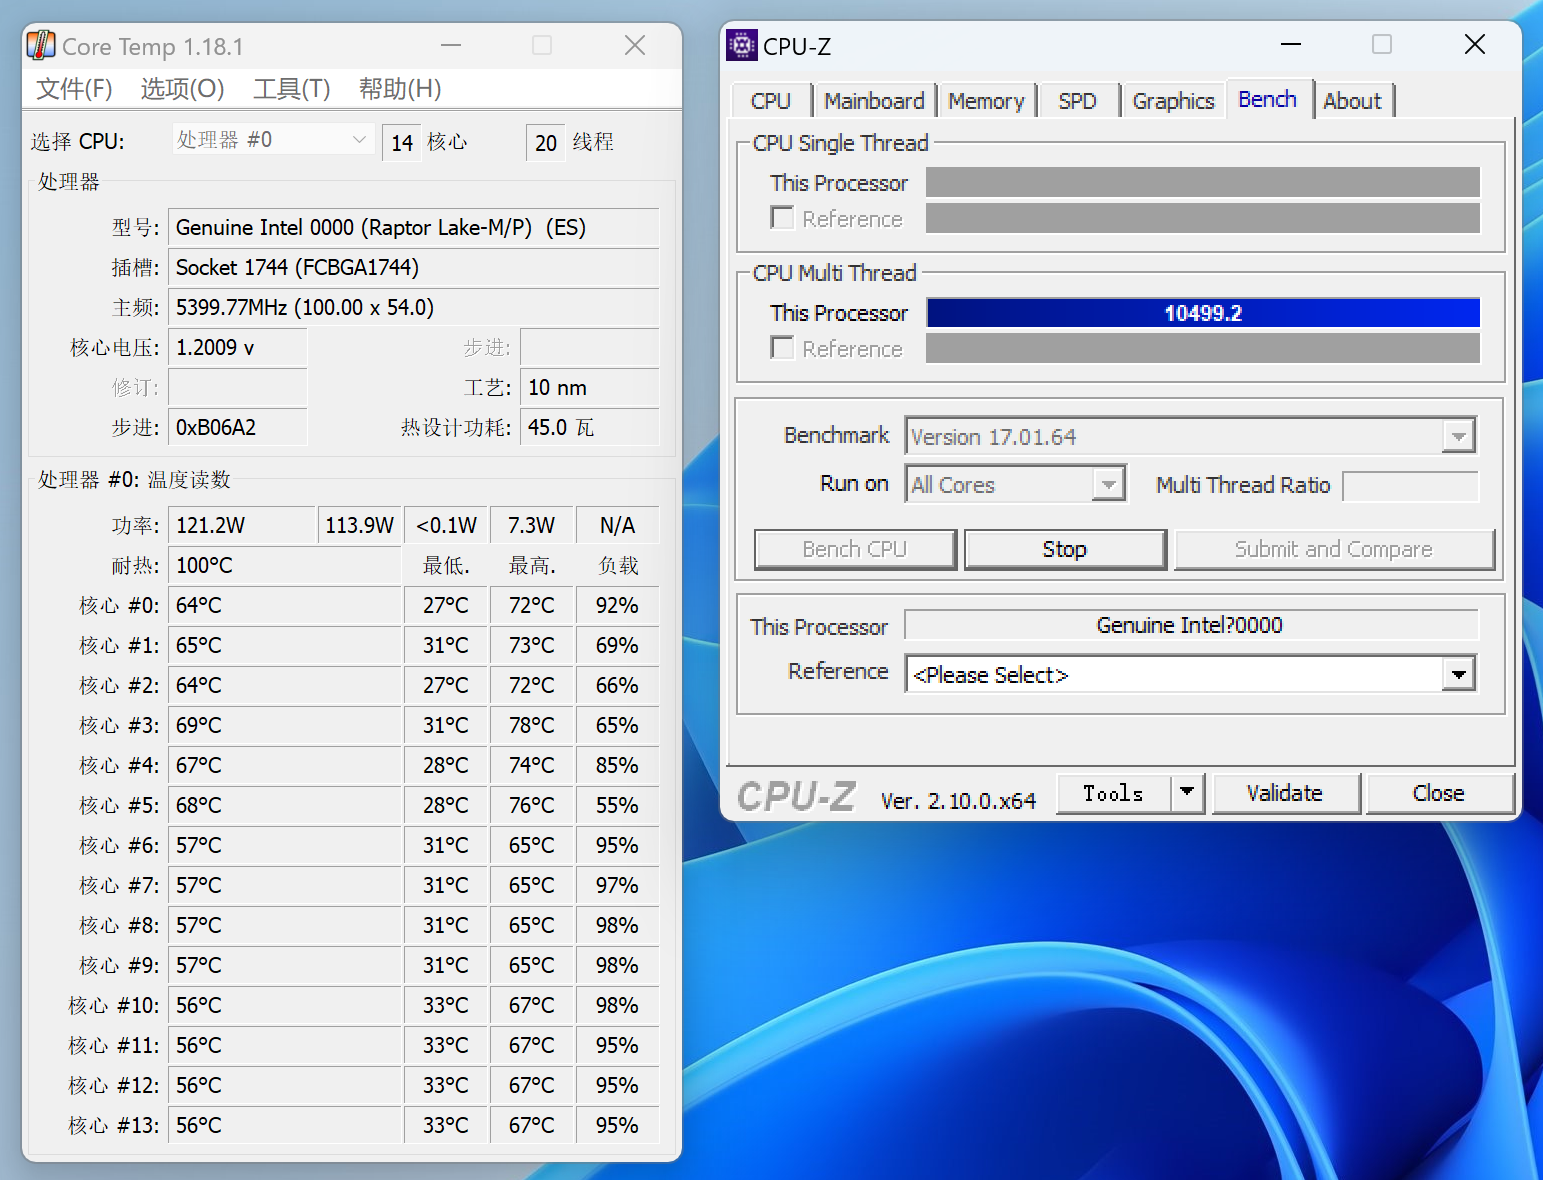Screen dimensions: 1543x1180
Task: Click the 核心 #3 temperature 69°C
Action: coord(285,726)
